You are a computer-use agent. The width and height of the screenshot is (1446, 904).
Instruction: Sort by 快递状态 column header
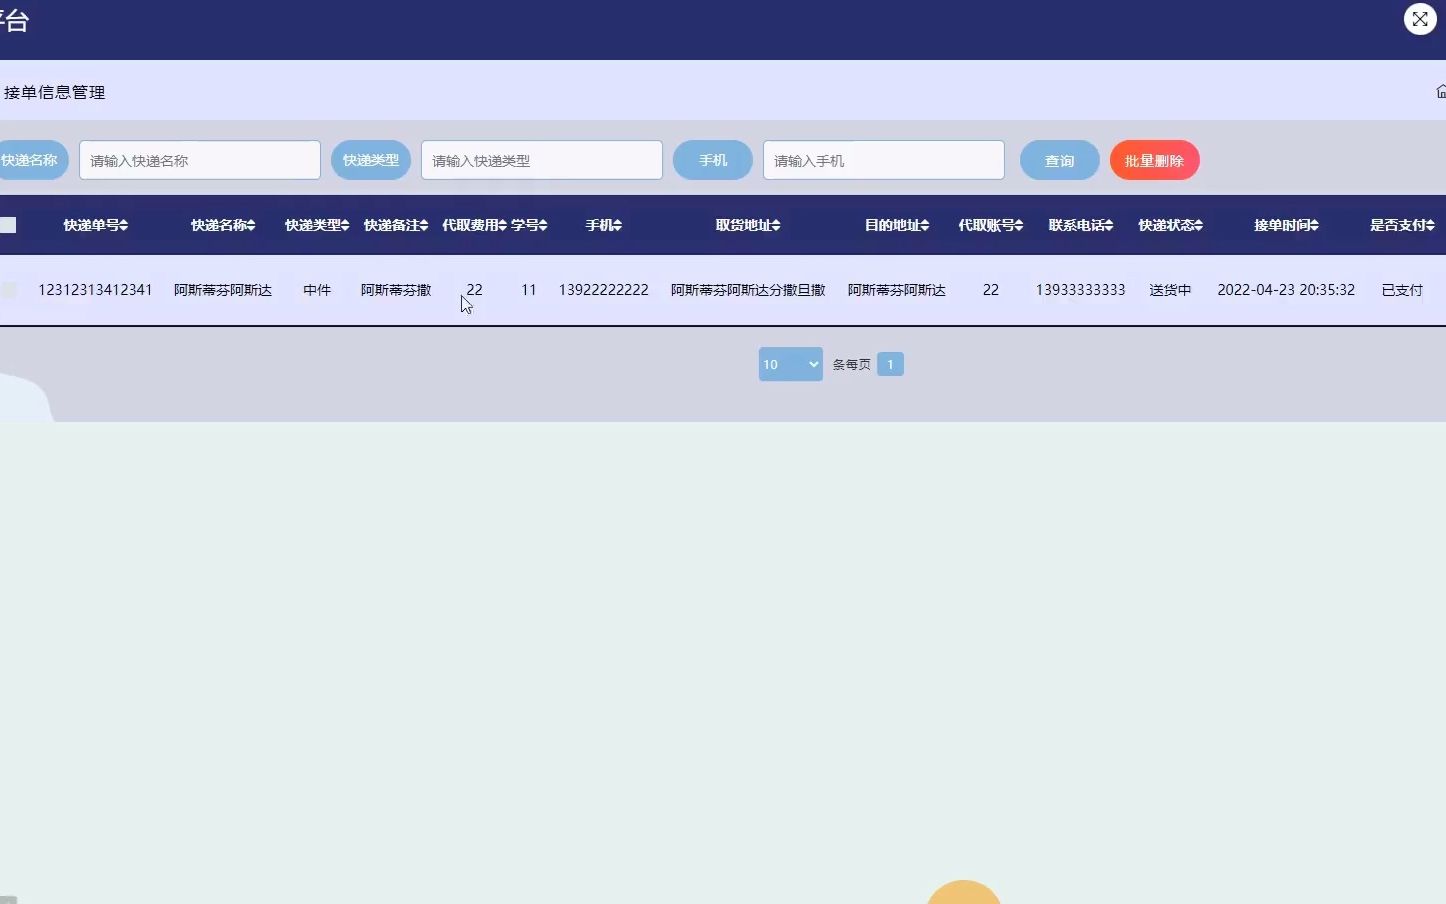click(1171, 225)
